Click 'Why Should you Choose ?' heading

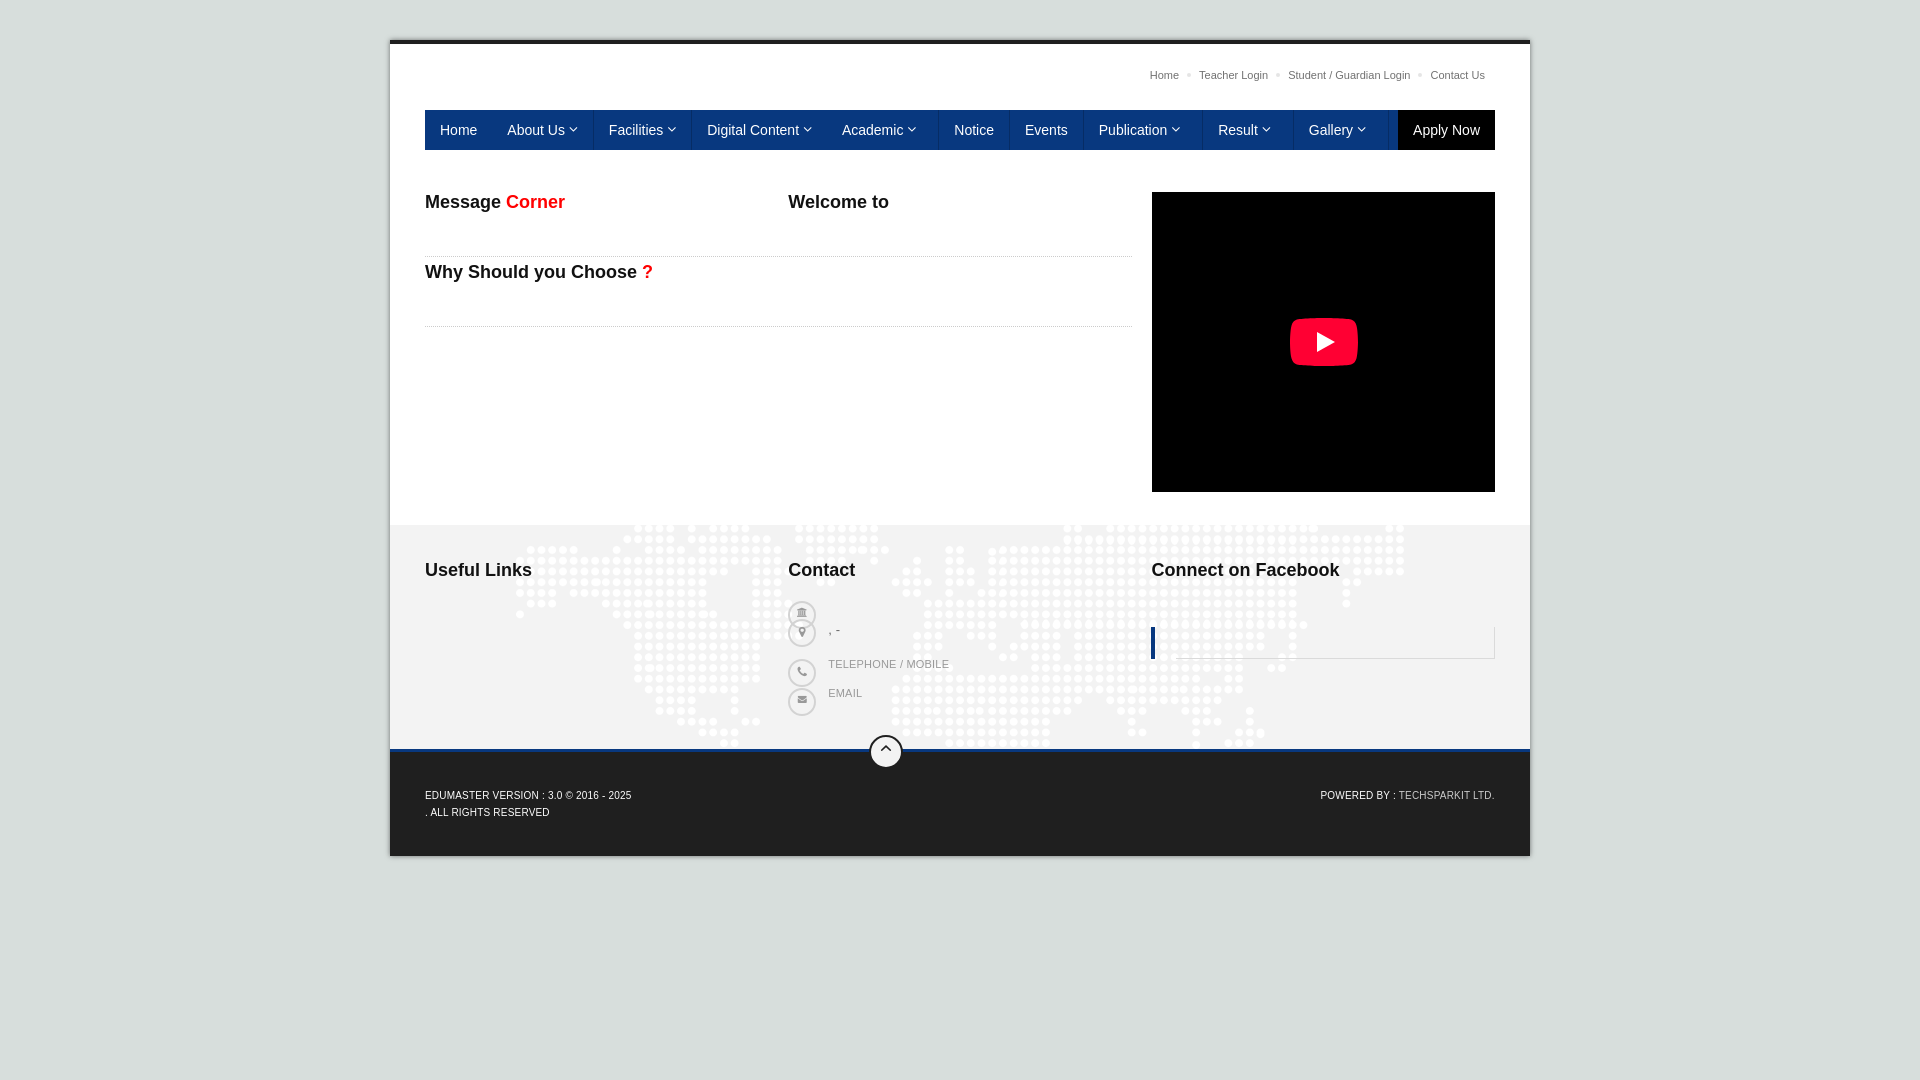pos(539,272)
